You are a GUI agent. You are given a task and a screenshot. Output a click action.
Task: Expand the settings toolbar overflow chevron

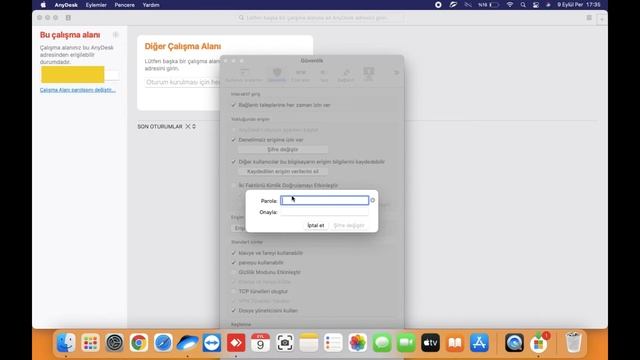[396, 73]
